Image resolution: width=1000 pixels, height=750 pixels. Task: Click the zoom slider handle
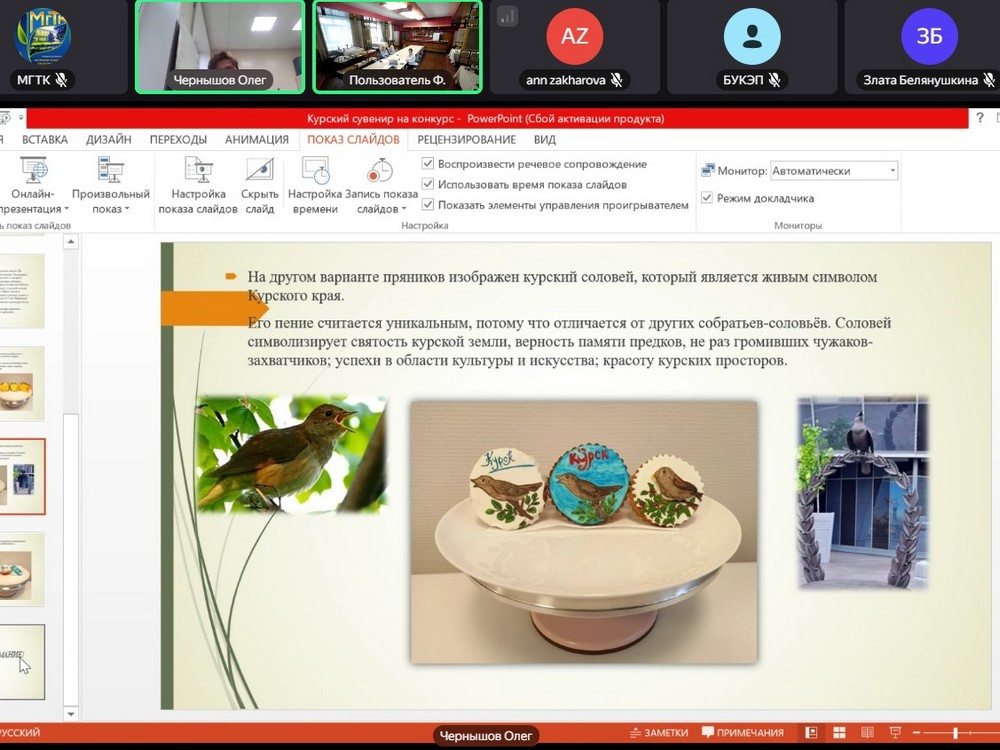[x=955, y=733]
